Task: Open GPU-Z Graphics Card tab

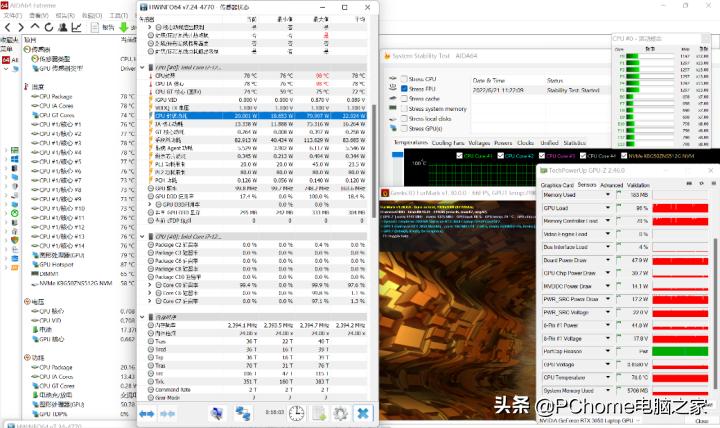Action: (x=557, y=185)
